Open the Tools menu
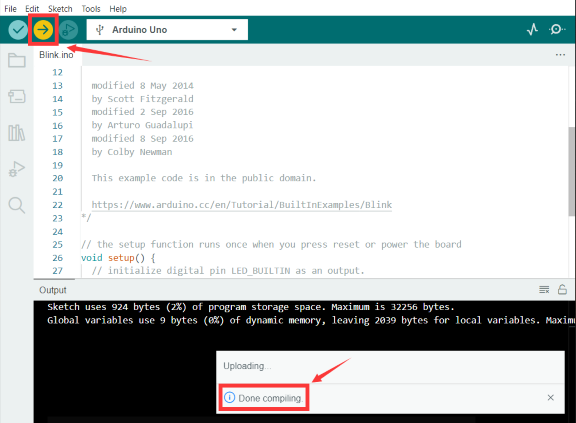576x423 pixels. (91, 8)
